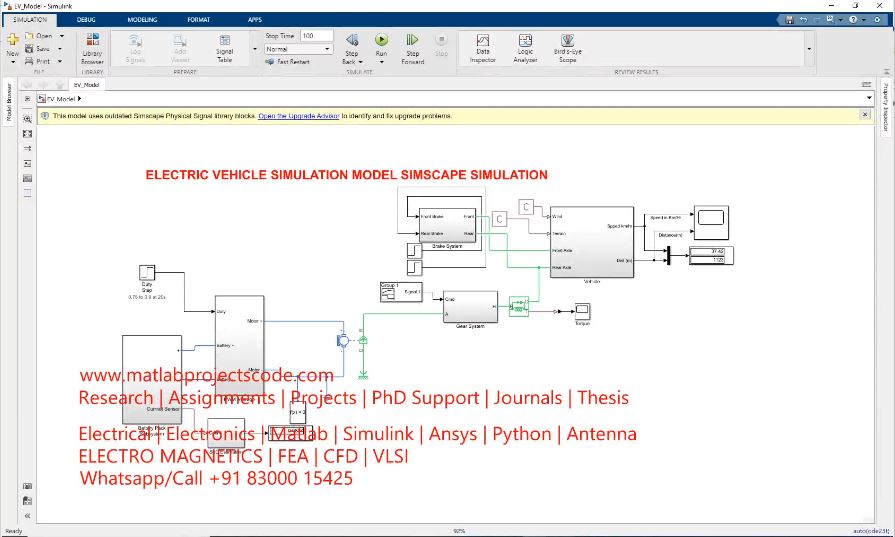Click the Fit to View palette icon
Viewport: 895px width, 537px height.
[x=27, y=132]
